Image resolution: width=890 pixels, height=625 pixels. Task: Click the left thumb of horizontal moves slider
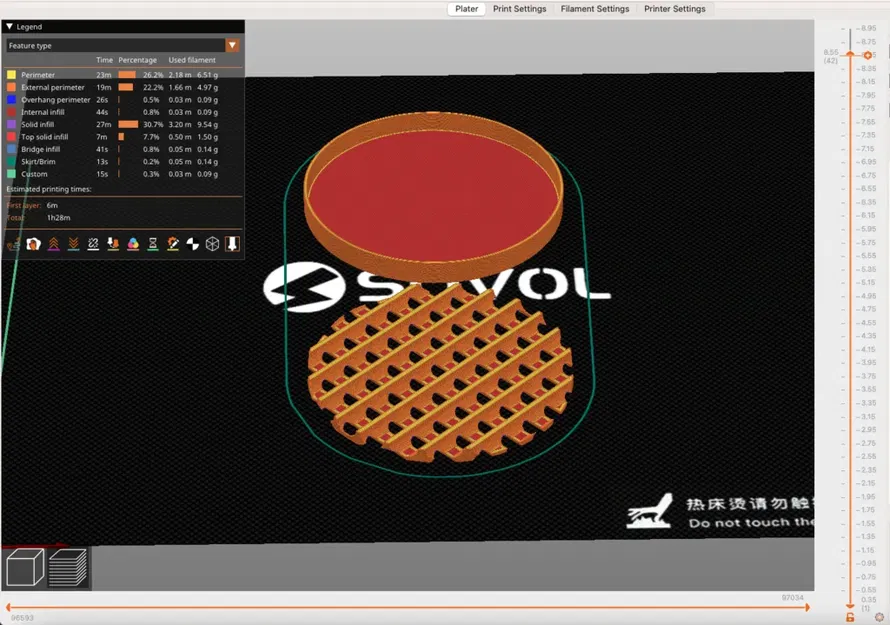click(x=9, y=607)
